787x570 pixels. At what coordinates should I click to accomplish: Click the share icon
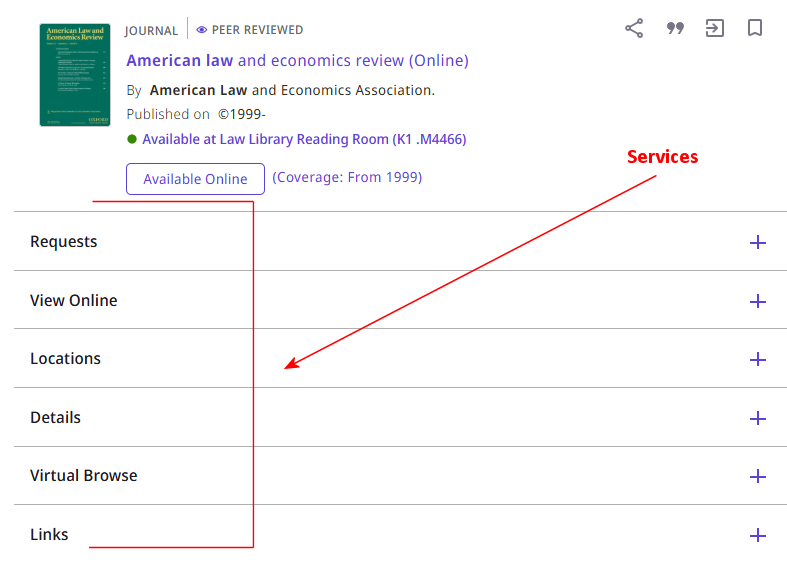[634, 28]
